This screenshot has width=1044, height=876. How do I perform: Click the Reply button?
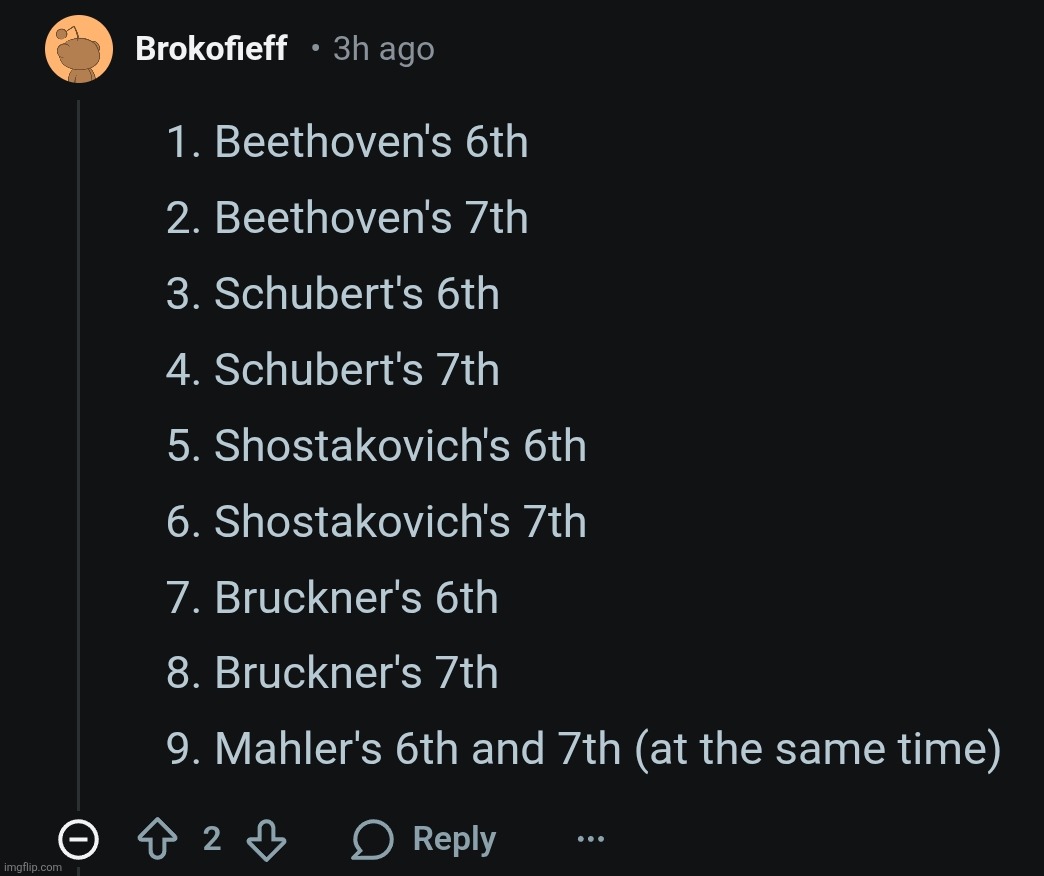(x=424, y=839)
